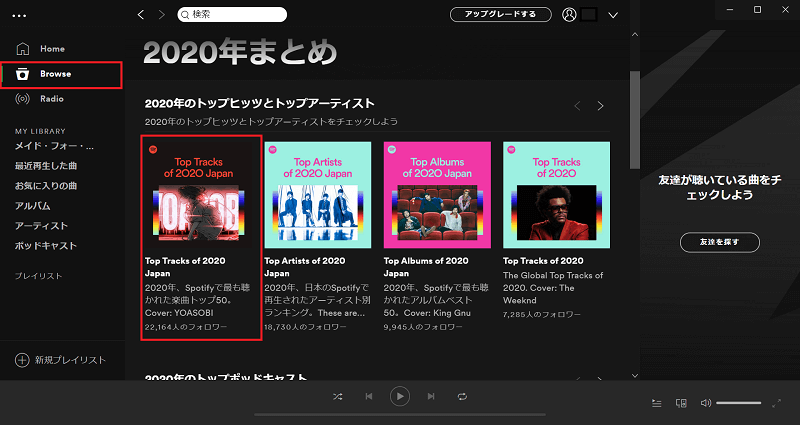Viewport: 800px width, 425px height.
Task: Open Top Tracks of 2020 Japan cover
Action: click(x=198, y=195)
